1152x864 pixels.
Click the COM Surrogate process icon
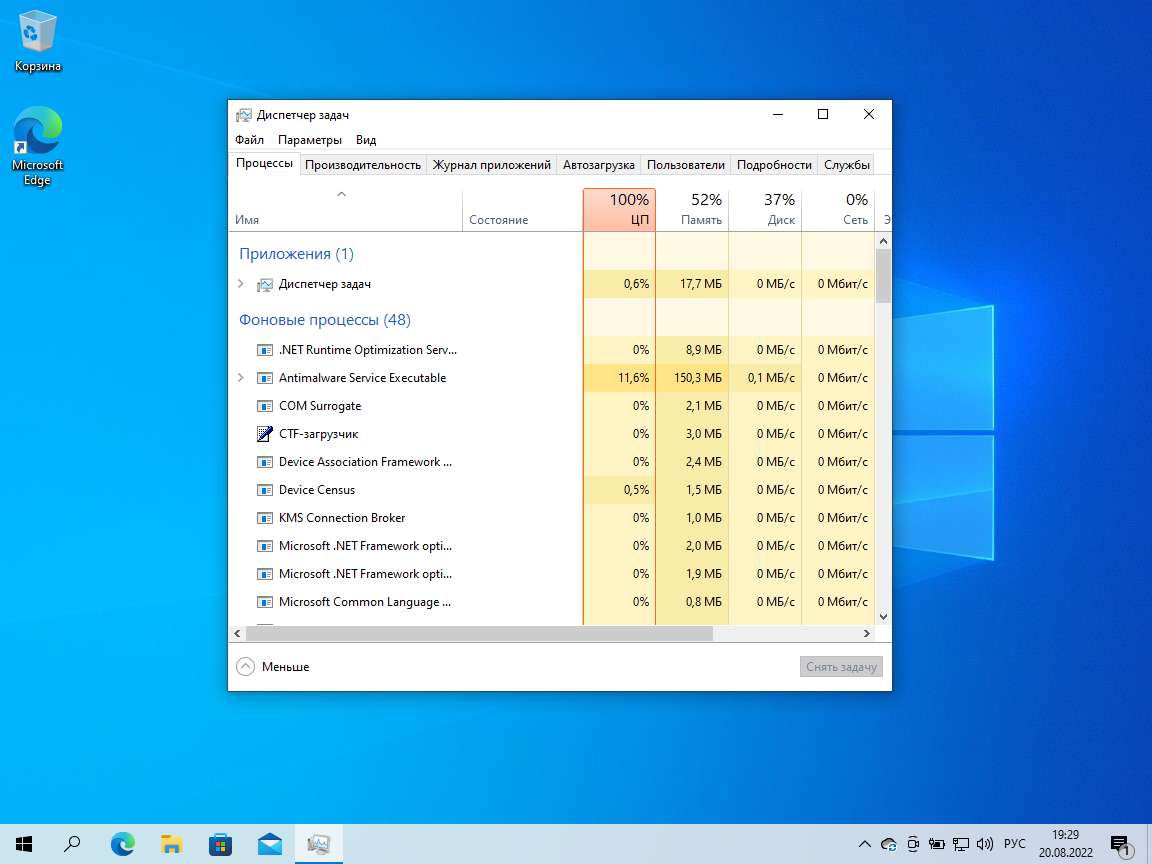(264, 406)
